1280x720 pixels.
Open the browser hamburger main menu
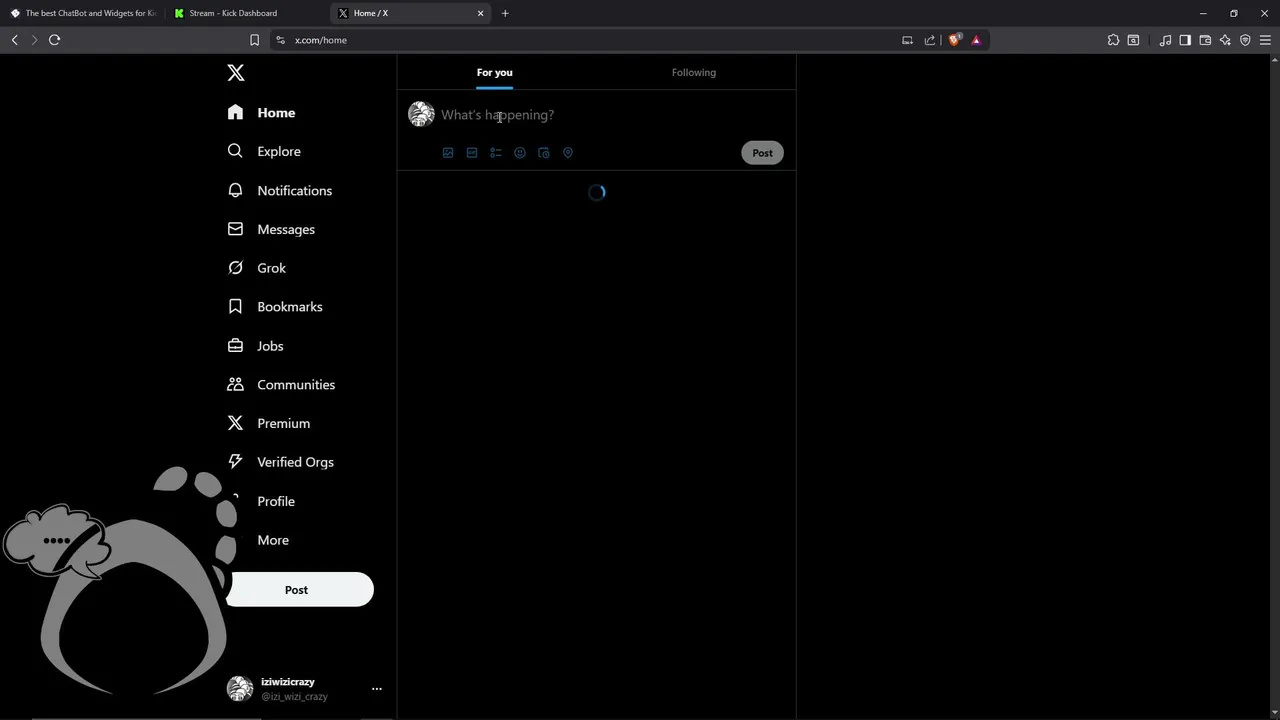(1265, 40)
